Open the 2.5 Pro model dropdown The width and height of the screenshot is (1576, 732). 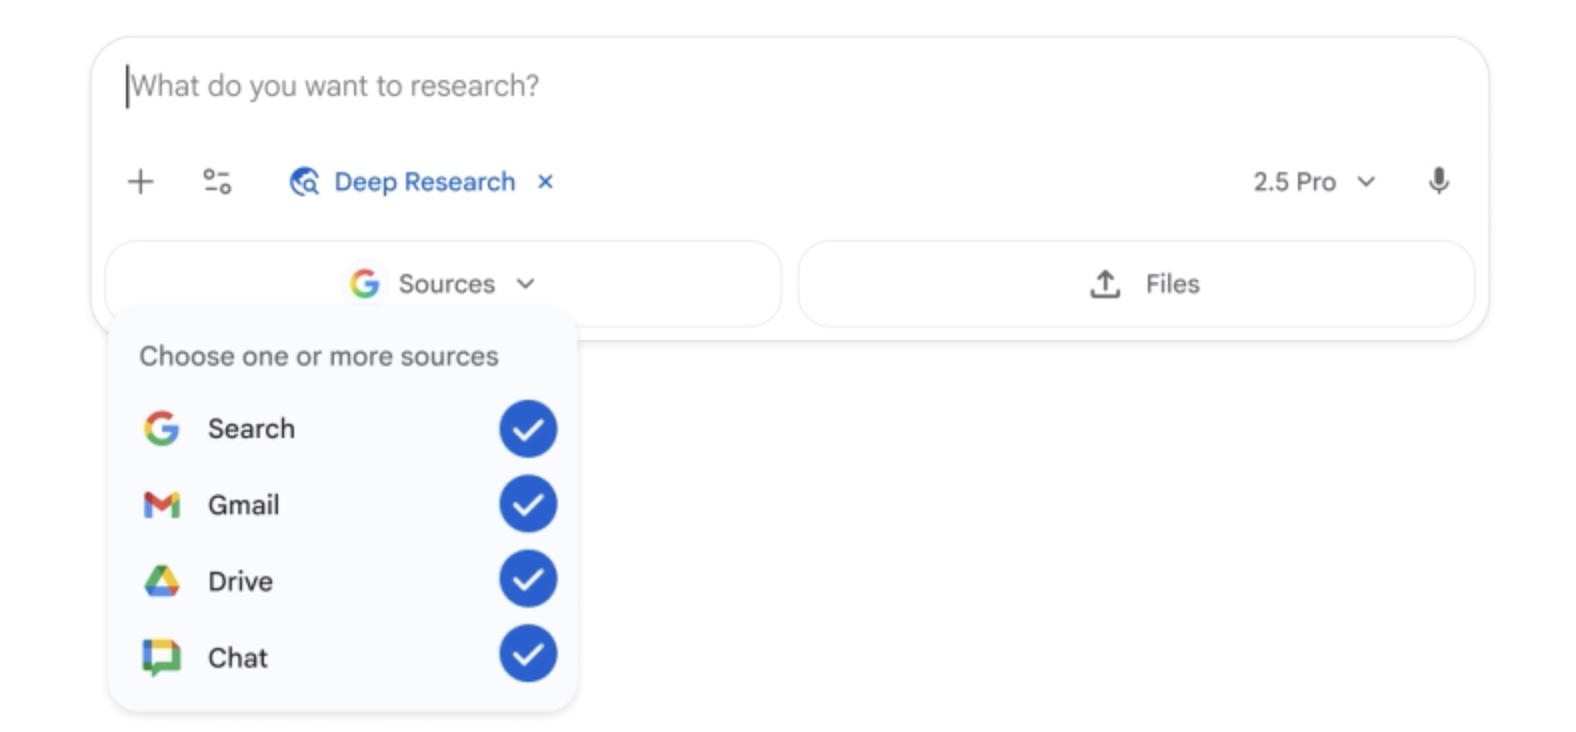(x=1314, y=182)
